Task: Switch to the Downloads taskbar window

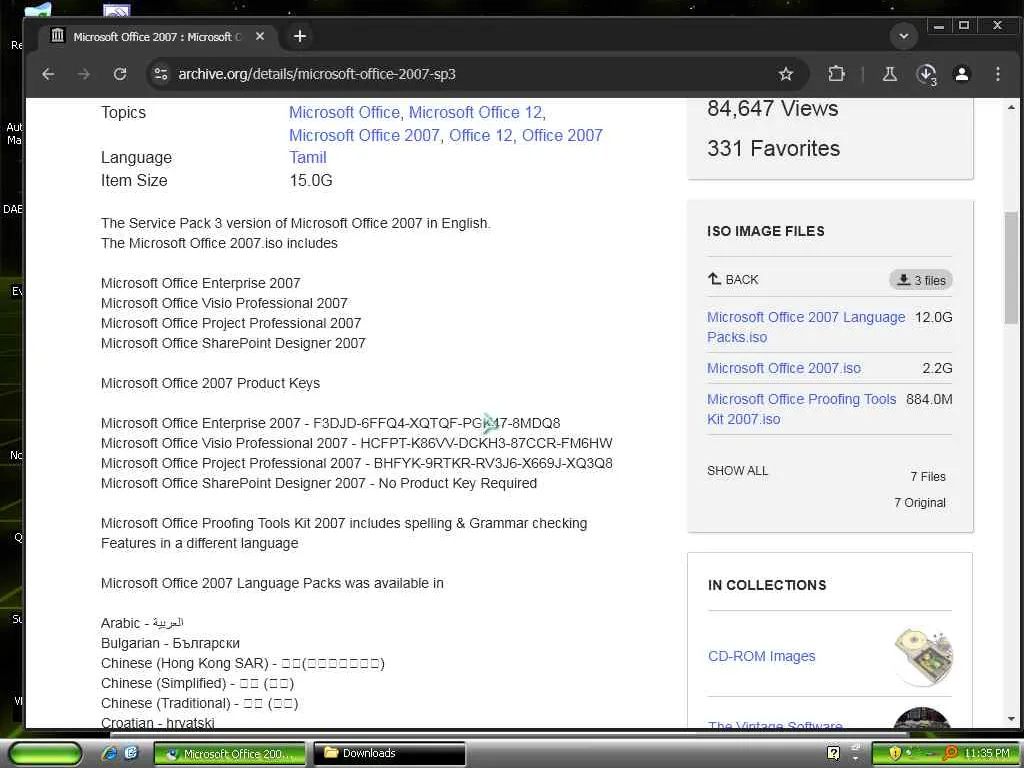Action: point(390,754)
